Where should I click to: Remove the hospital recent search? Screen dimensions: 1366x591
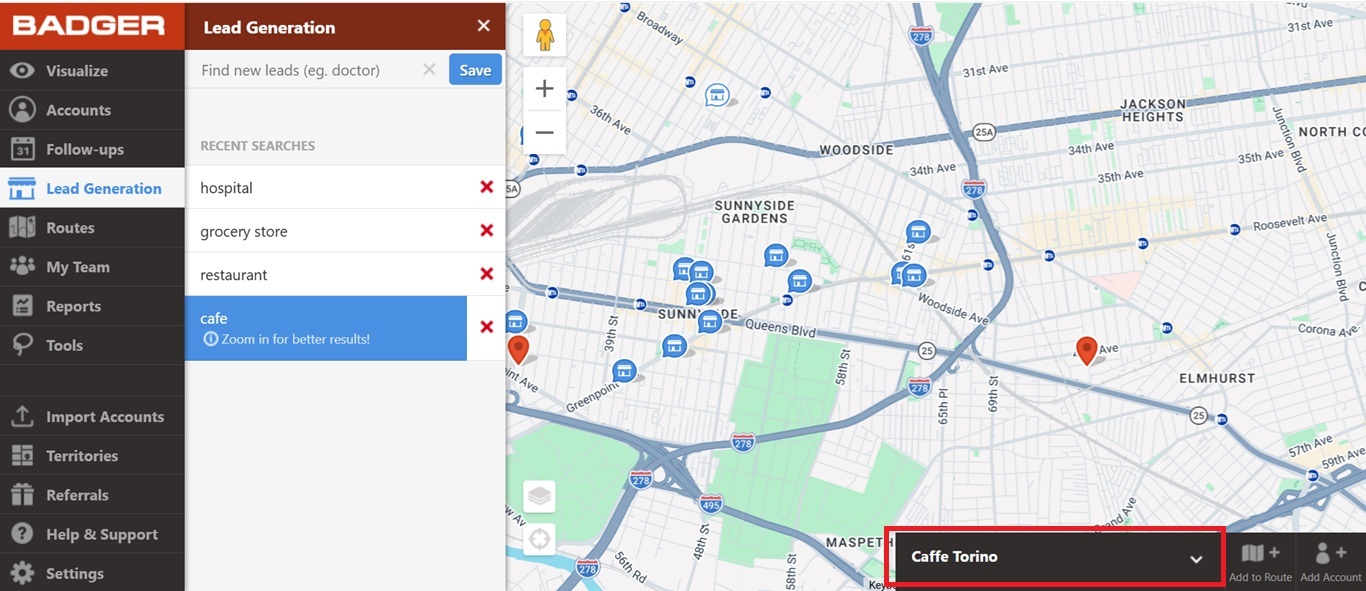pos(487,187)
